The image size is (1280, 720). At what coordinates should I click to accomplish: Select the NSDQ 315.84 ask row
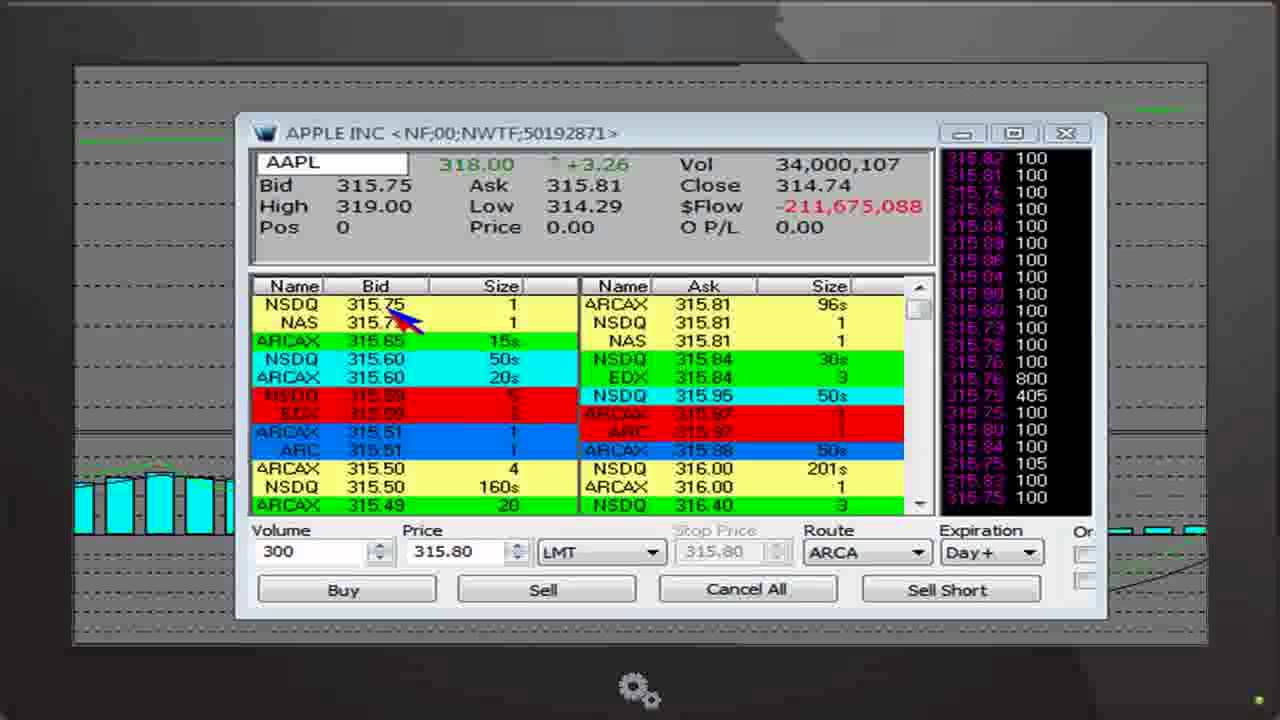[x=742, y=359]
